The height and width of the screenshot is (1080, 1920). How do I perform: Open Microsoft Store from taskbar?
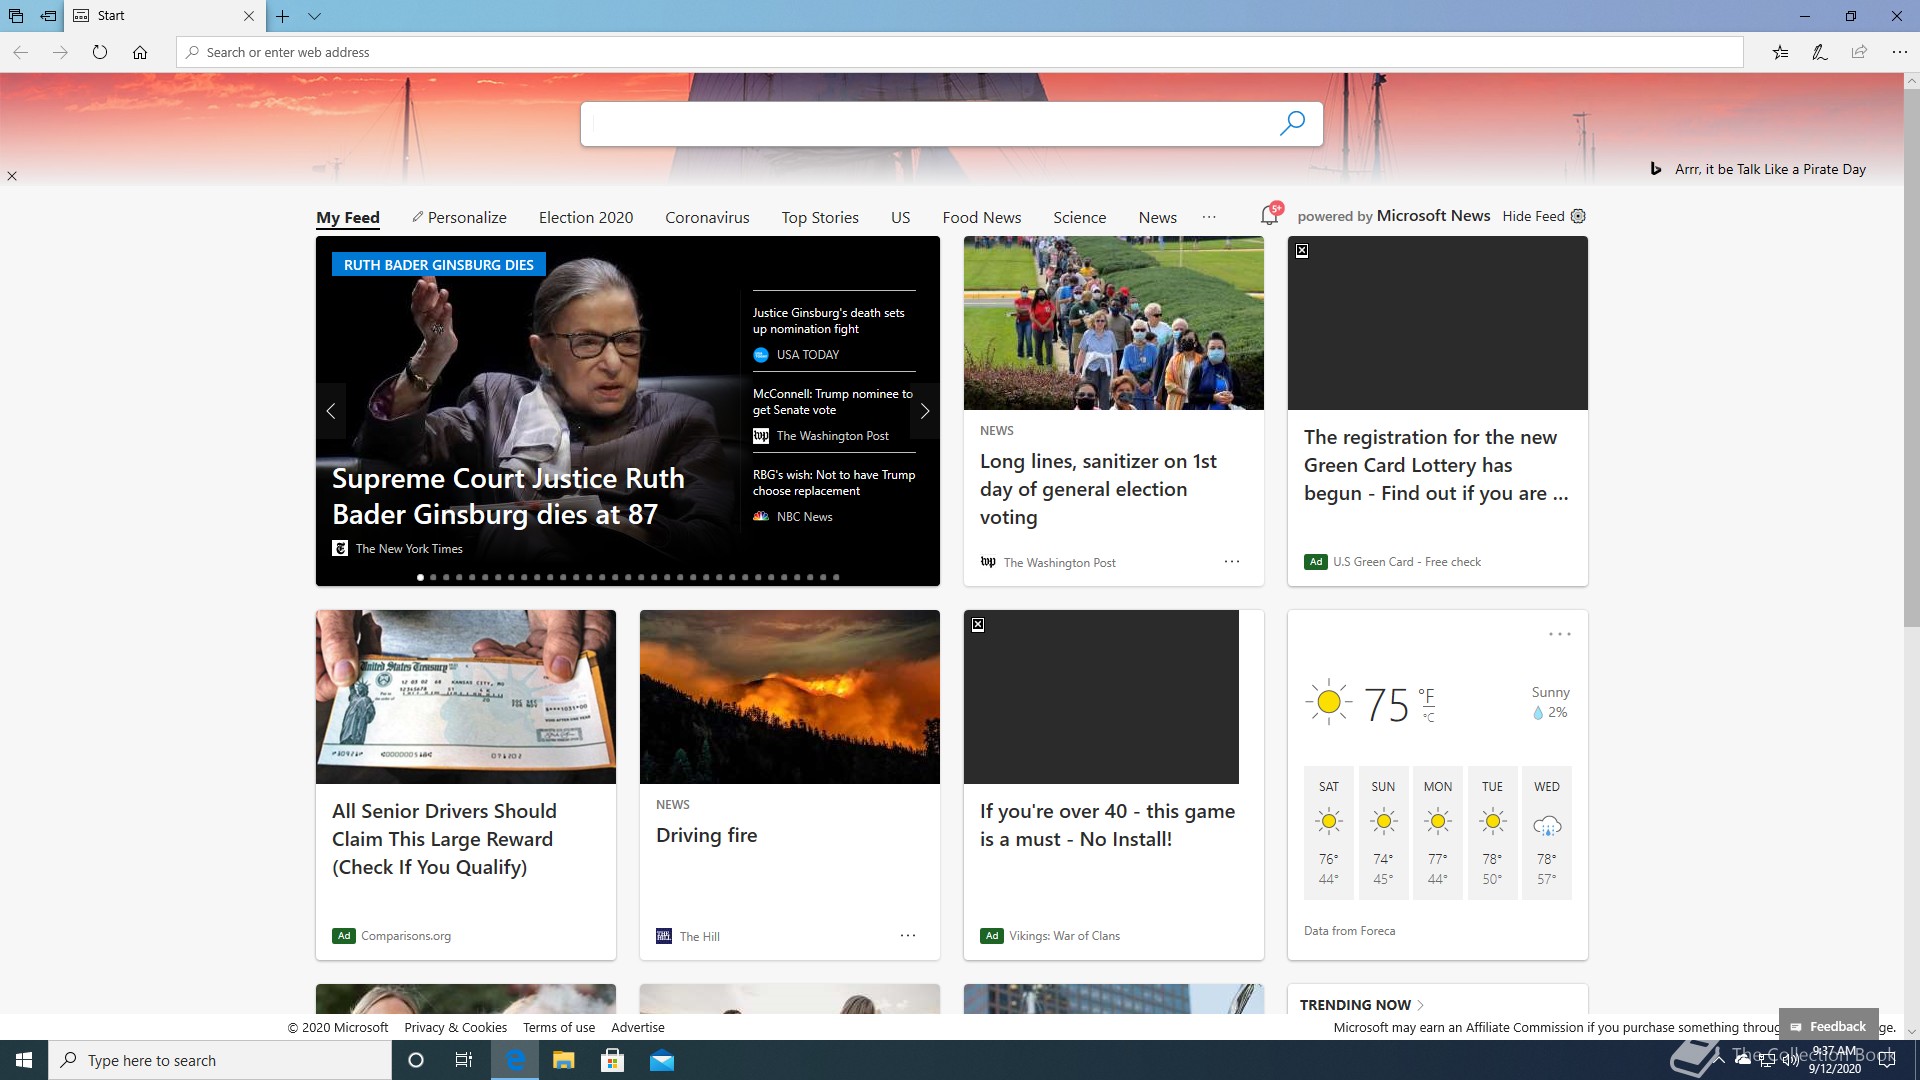pyautogui.click(x=613, y=1060)
